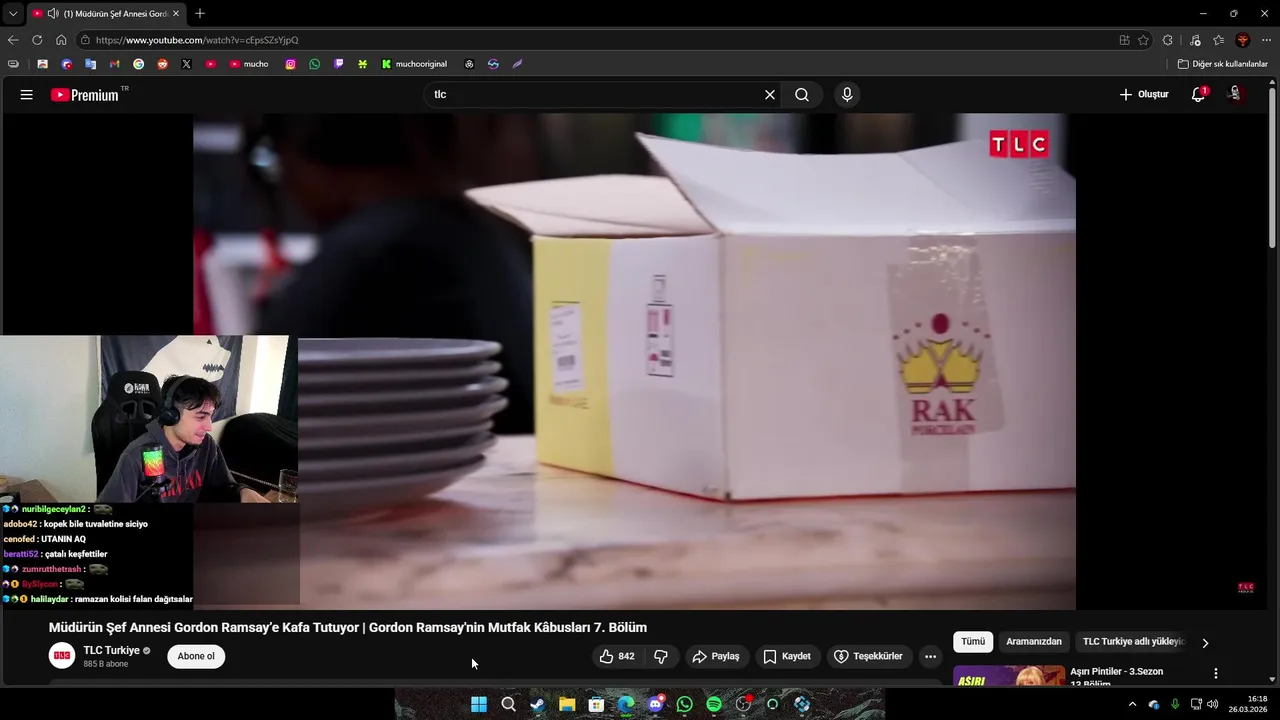Open the Twitch bookmark icon

click(339, 64)
